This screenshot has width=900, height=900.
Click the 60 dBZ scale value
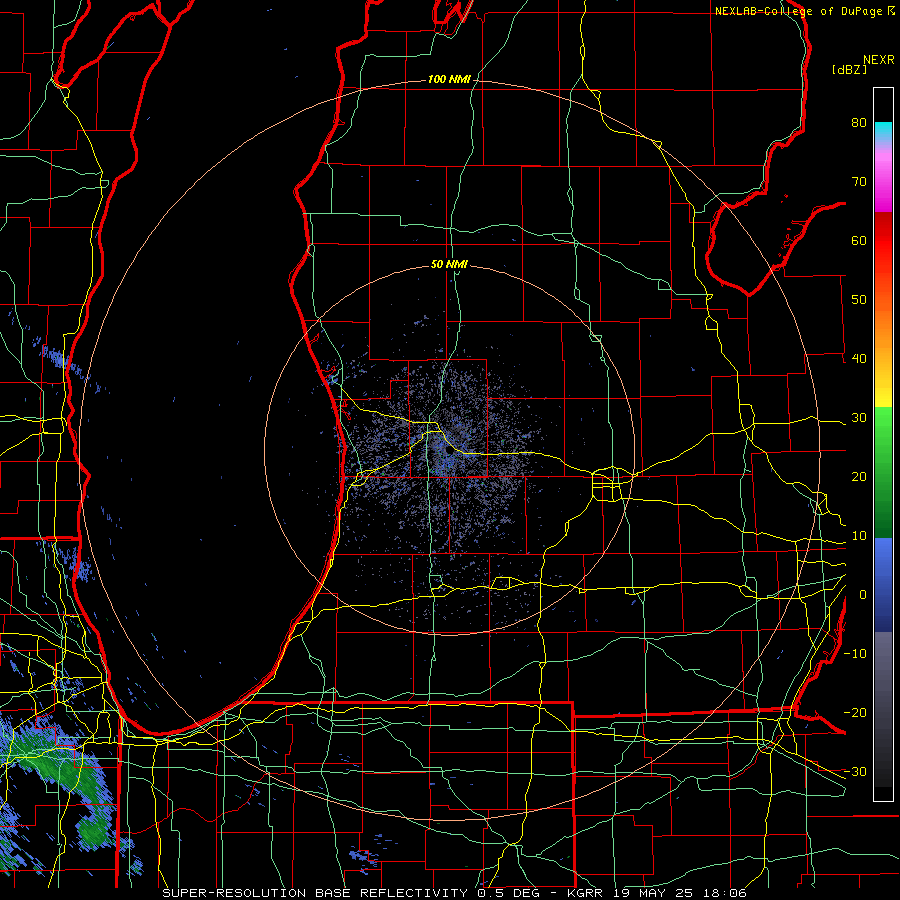pyautogui.click(x=859, y=240)
